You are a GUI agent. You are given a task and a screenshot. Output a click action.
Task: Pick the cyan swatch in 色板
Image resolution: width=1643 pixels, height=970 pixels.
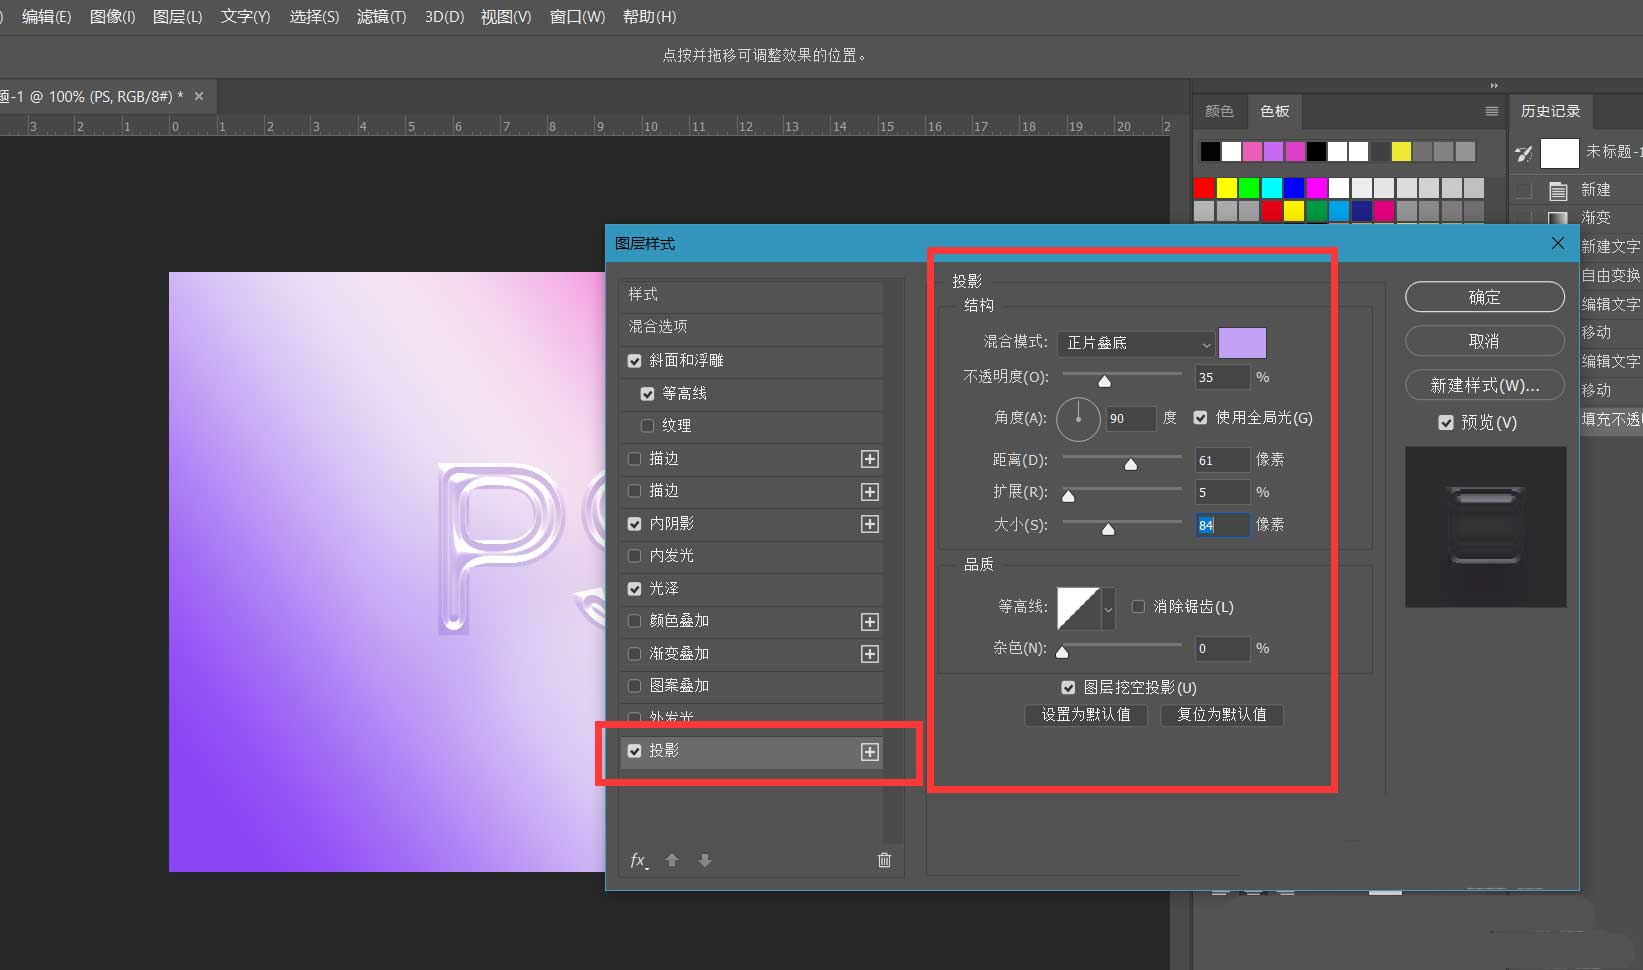(x=1271, y=188)
